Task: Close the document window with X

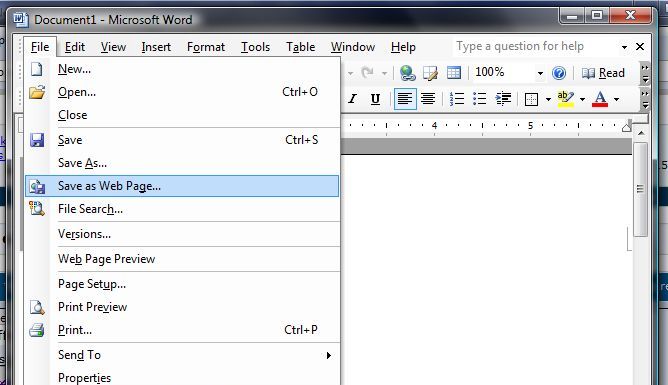Action: [x=640, y=46]
